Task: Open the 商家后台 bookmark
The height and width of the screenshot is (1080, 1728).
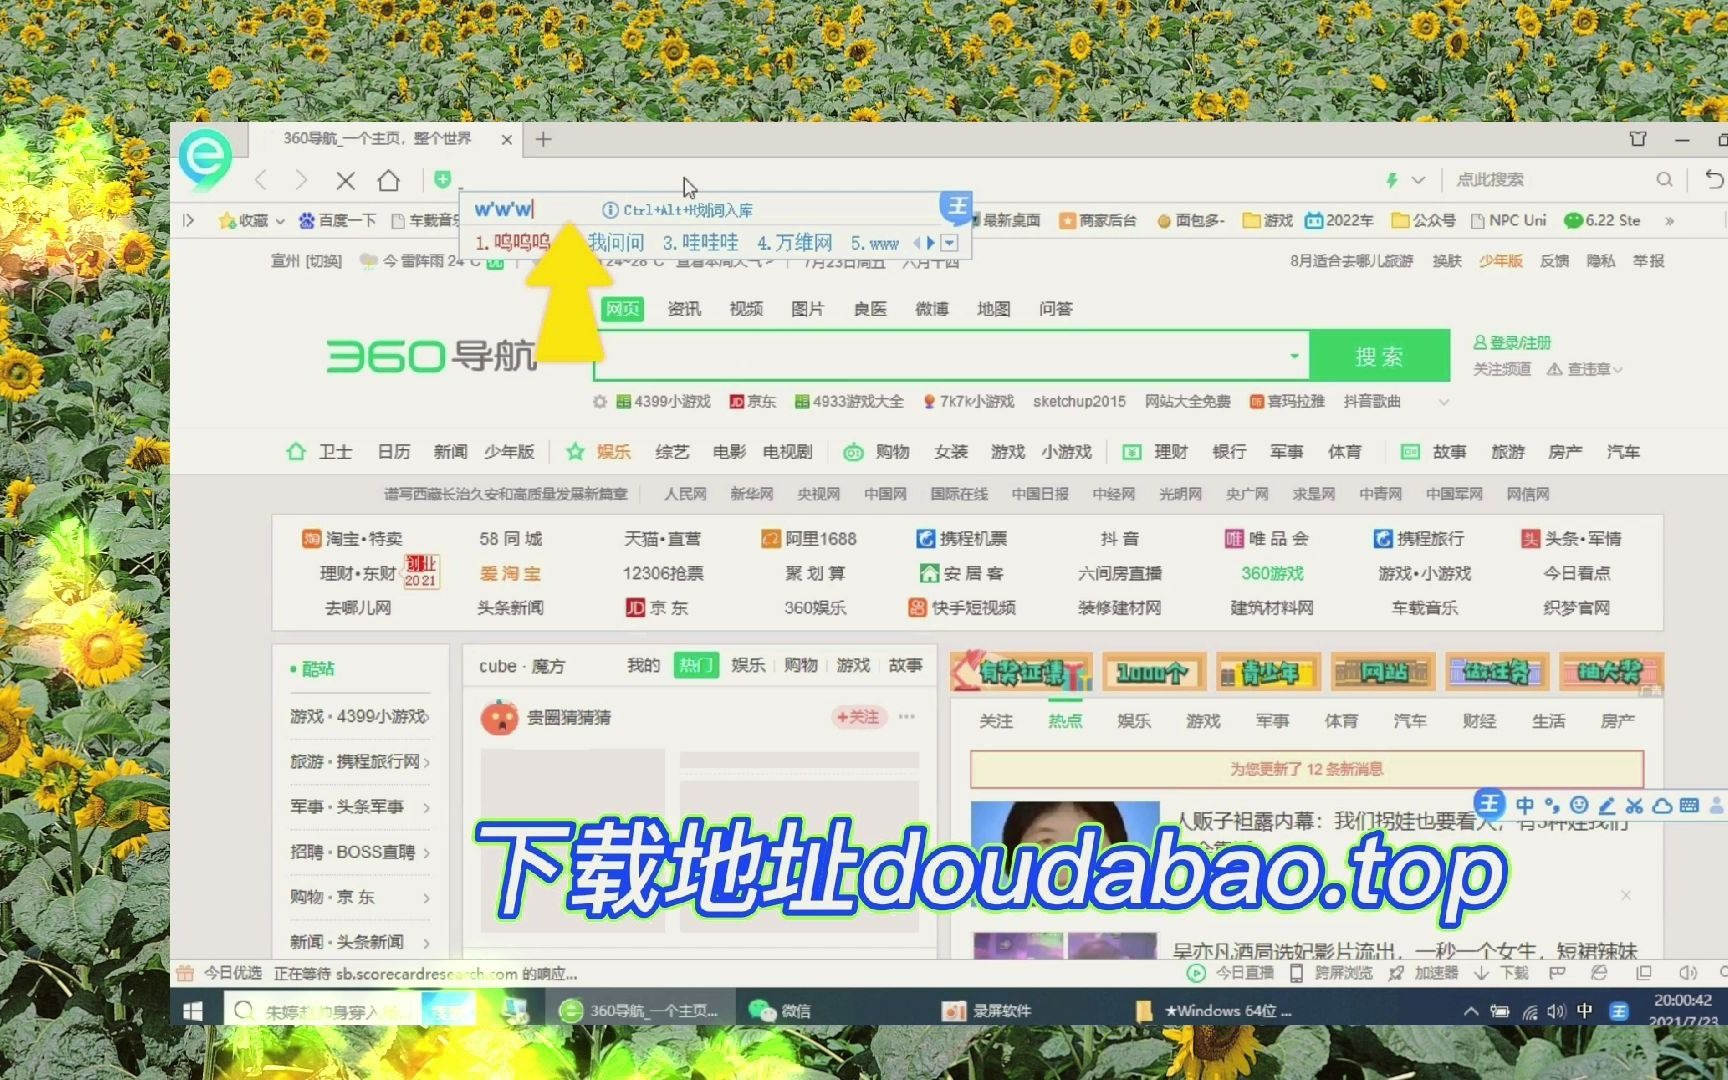Action: [1098, 220]
